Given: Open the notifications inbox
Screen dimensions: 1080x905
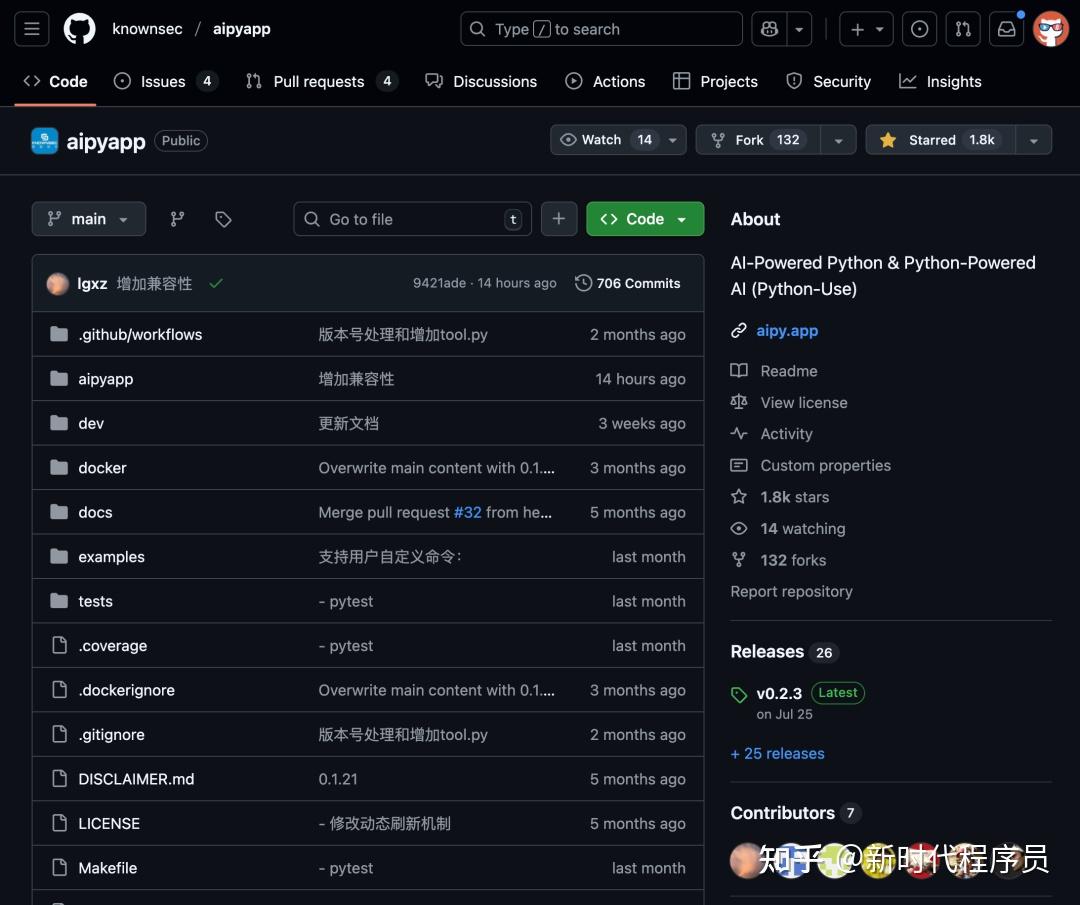Looking at the screenshot, I should (x=1006, y=29).
